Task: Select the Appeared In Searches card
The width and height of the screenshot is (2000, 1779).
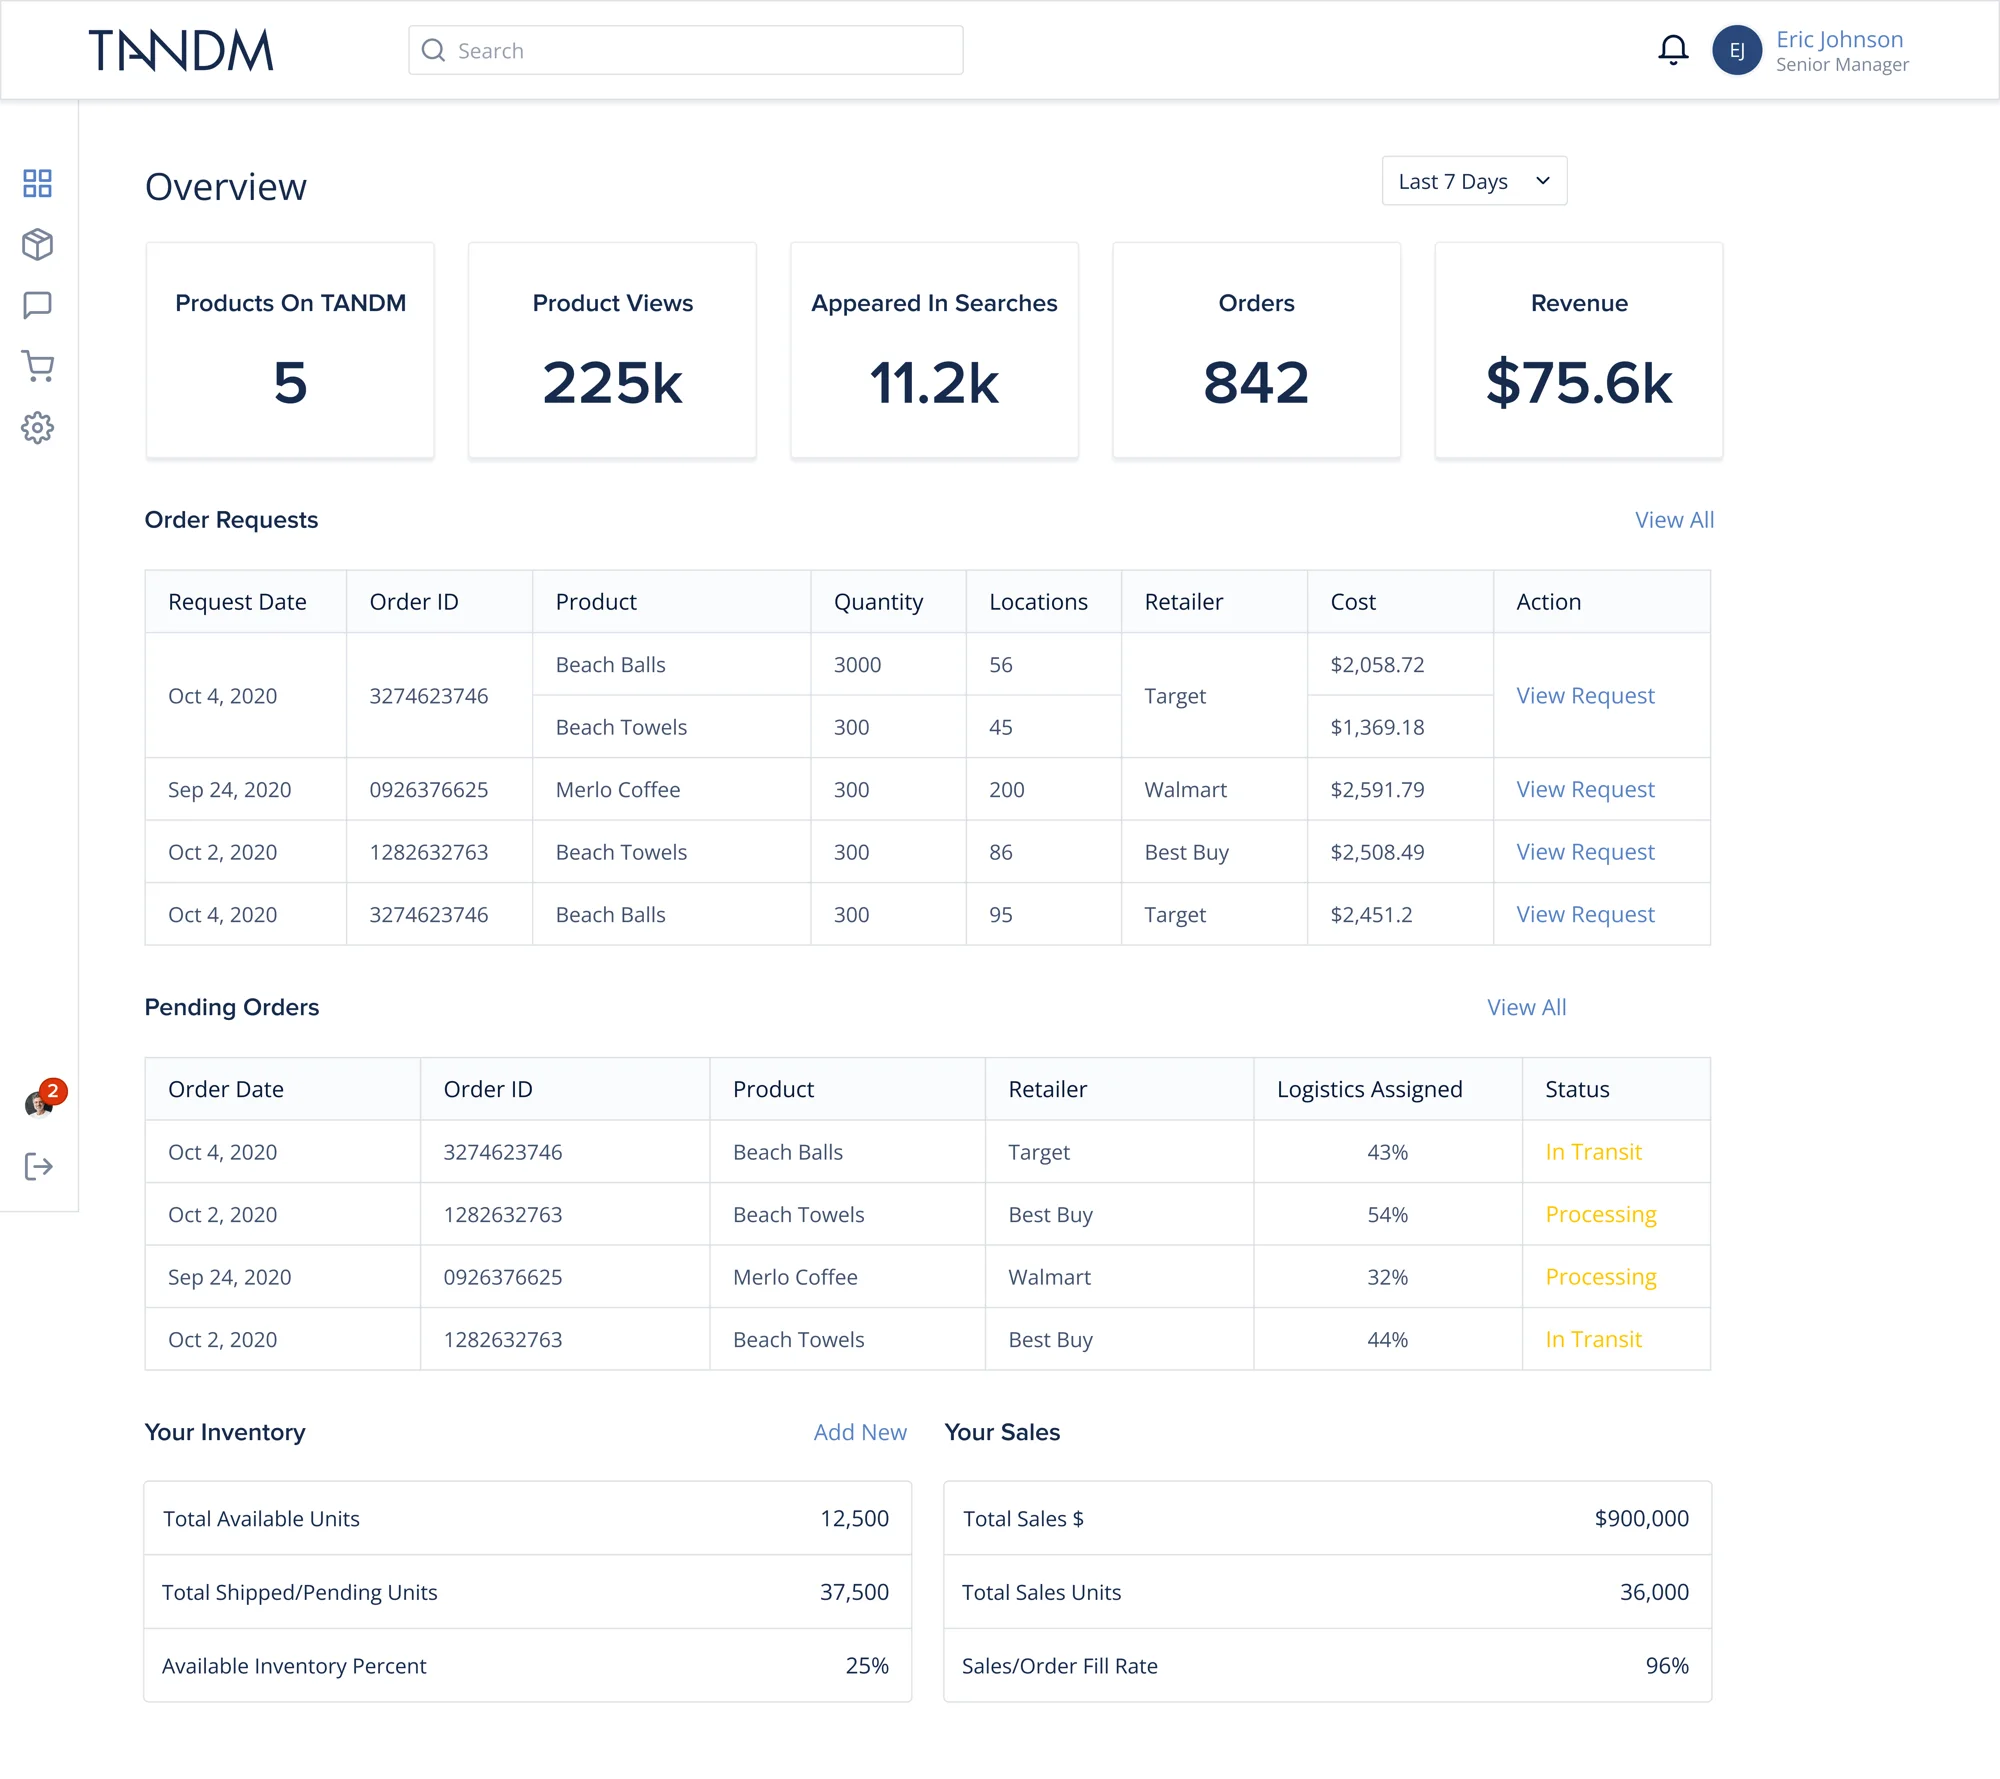Action: point(934,350)
